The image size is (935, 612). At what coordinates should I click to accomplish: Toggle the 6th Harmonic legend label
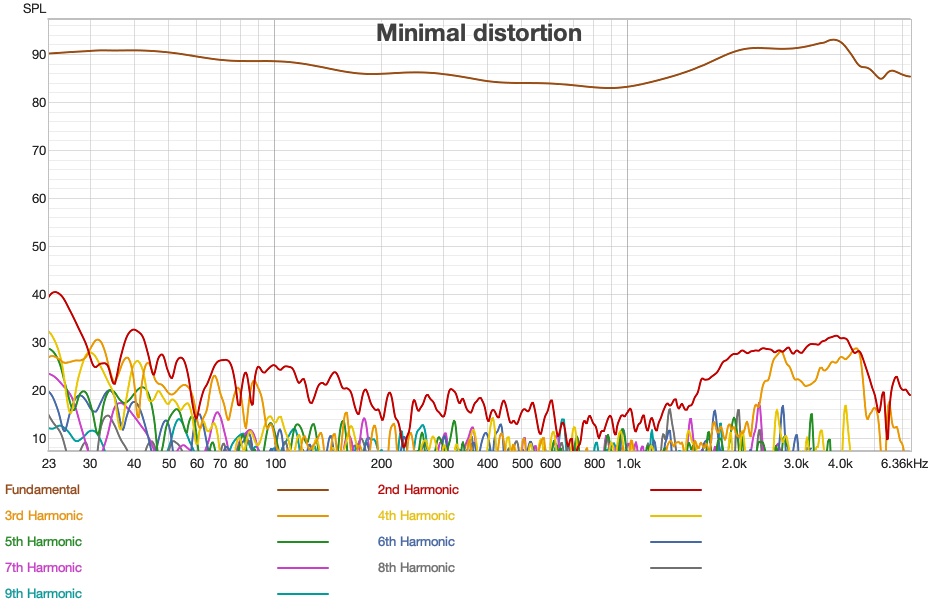(415, 541)
